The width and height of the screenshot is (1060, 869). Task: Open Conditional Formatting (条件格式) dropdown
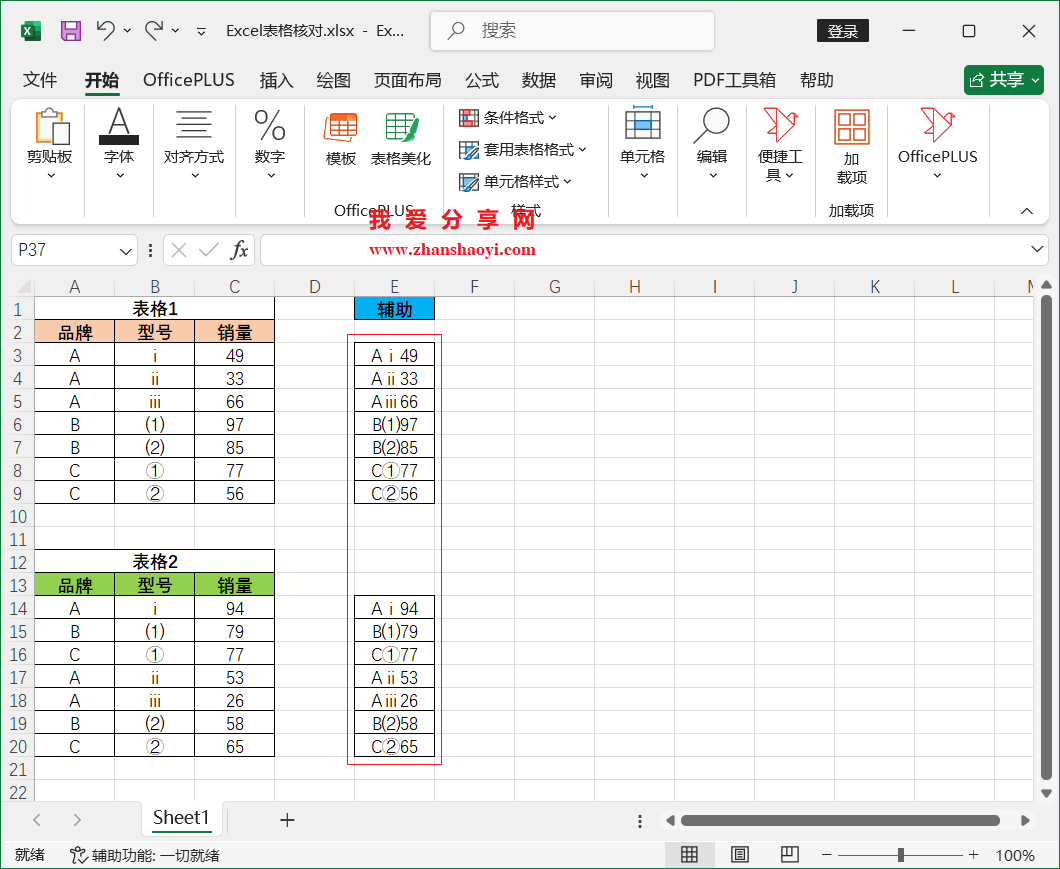pos(508,118)
